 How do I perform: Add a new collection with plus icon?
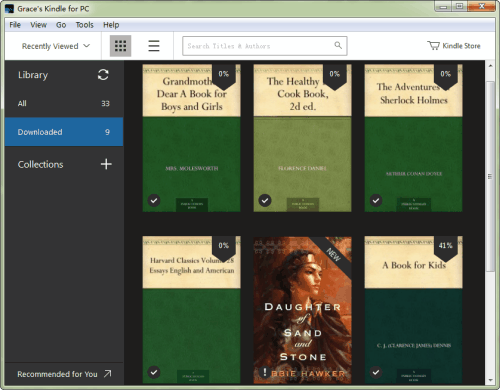(x=106, y=164)
